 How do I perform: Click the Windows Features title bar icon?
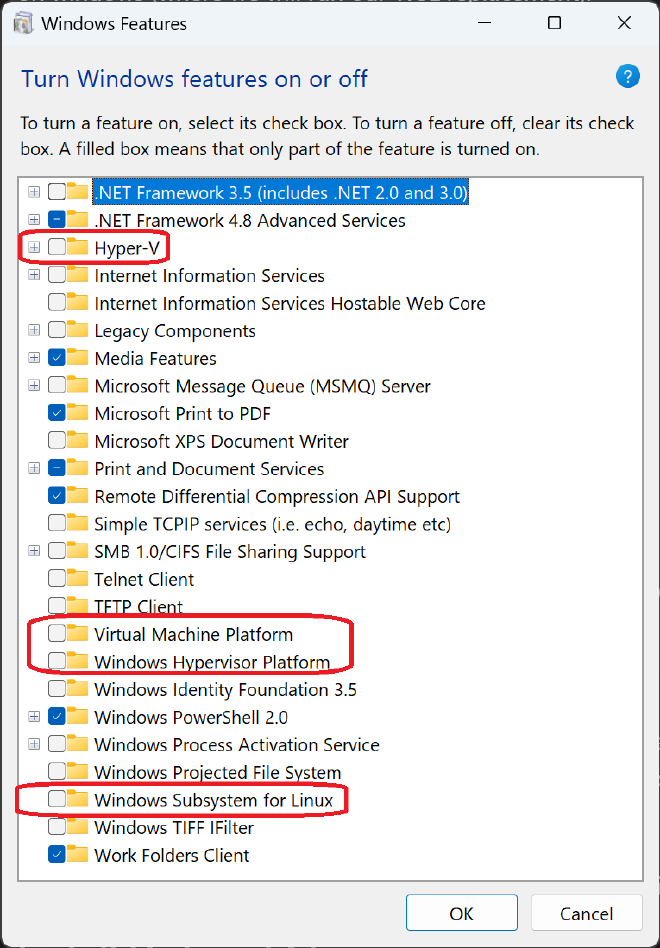pyautogui.click(x=24, y=24)
